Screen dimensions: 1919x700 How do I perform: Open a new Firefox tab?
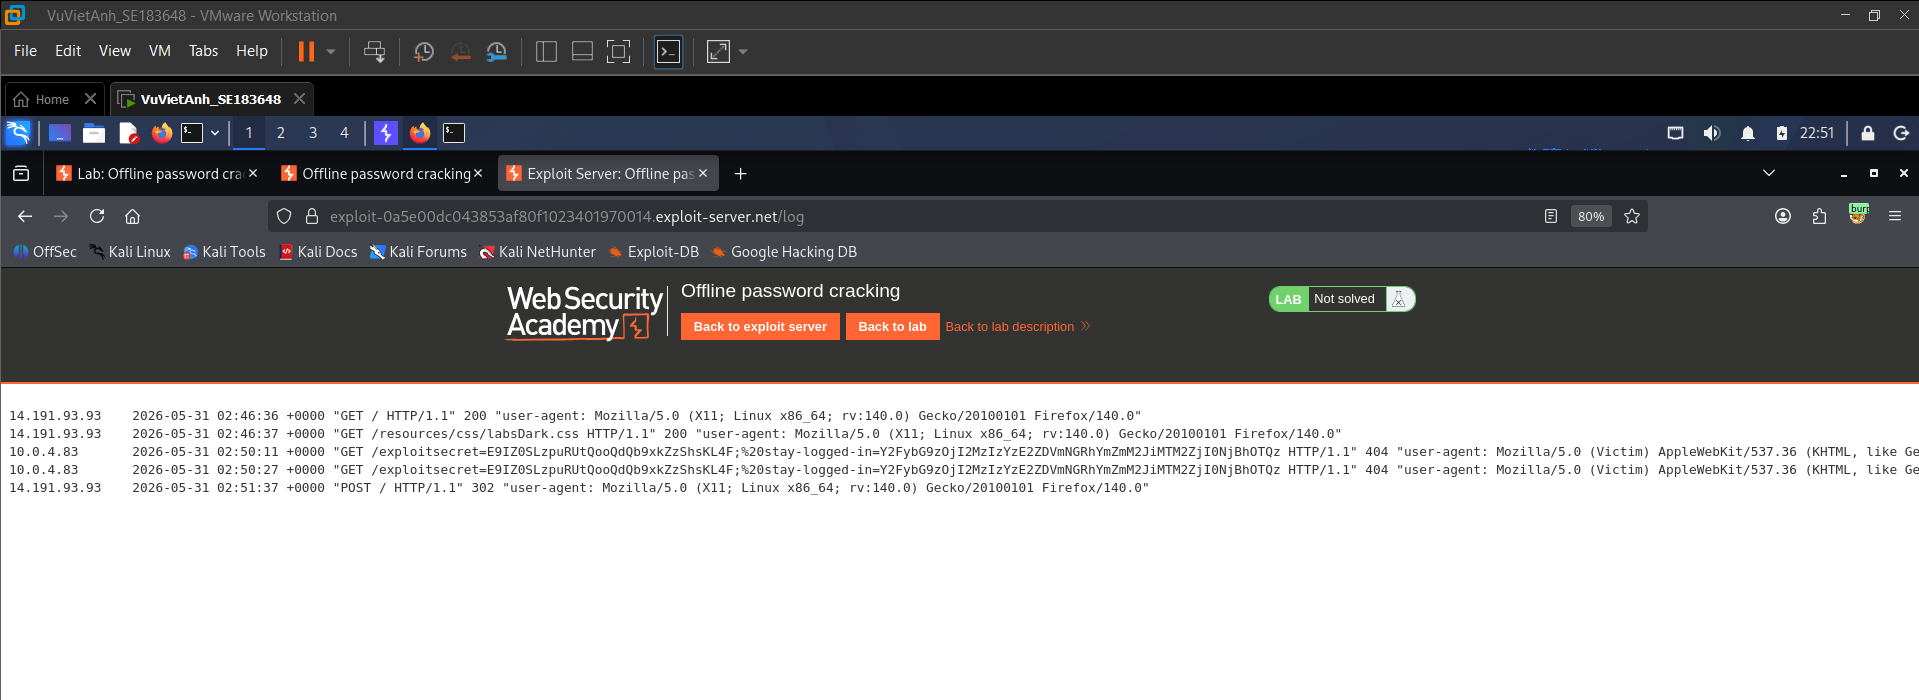[740, 174]
